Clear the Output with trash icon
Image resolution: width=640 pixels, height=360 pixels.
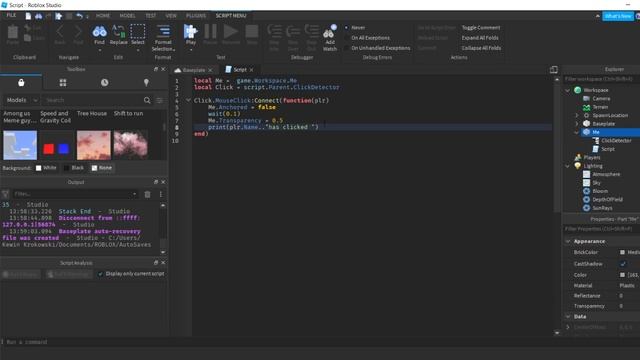(x=147, y=194)
